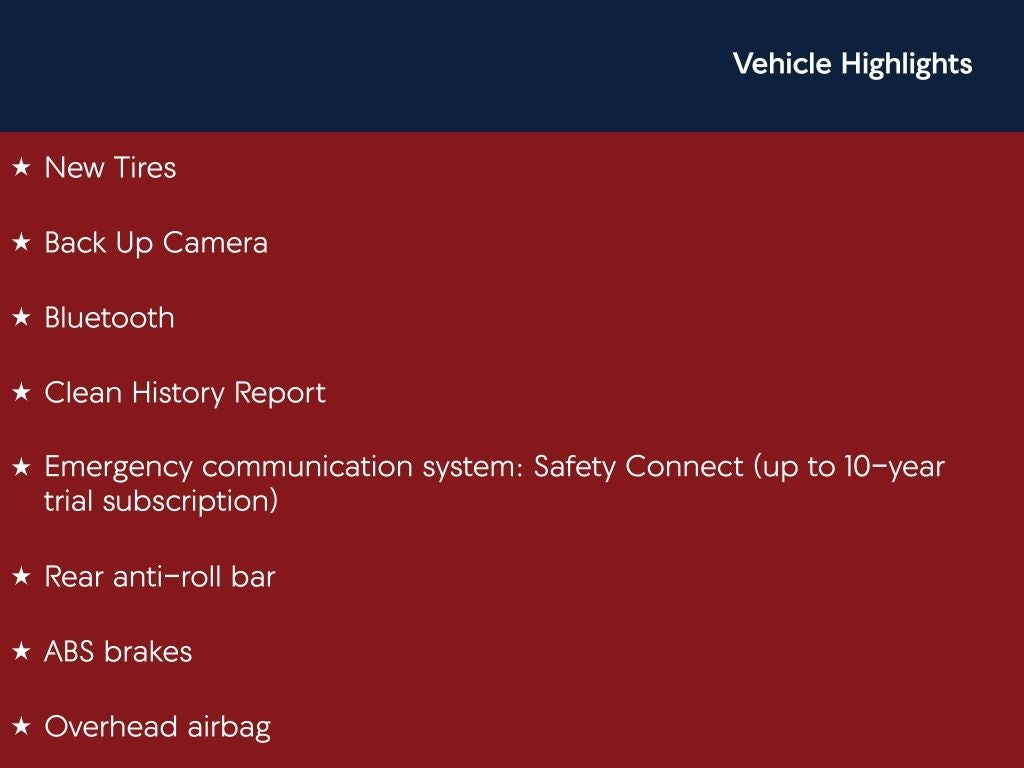Click the Safety Connect phrase

coord(637,467)
